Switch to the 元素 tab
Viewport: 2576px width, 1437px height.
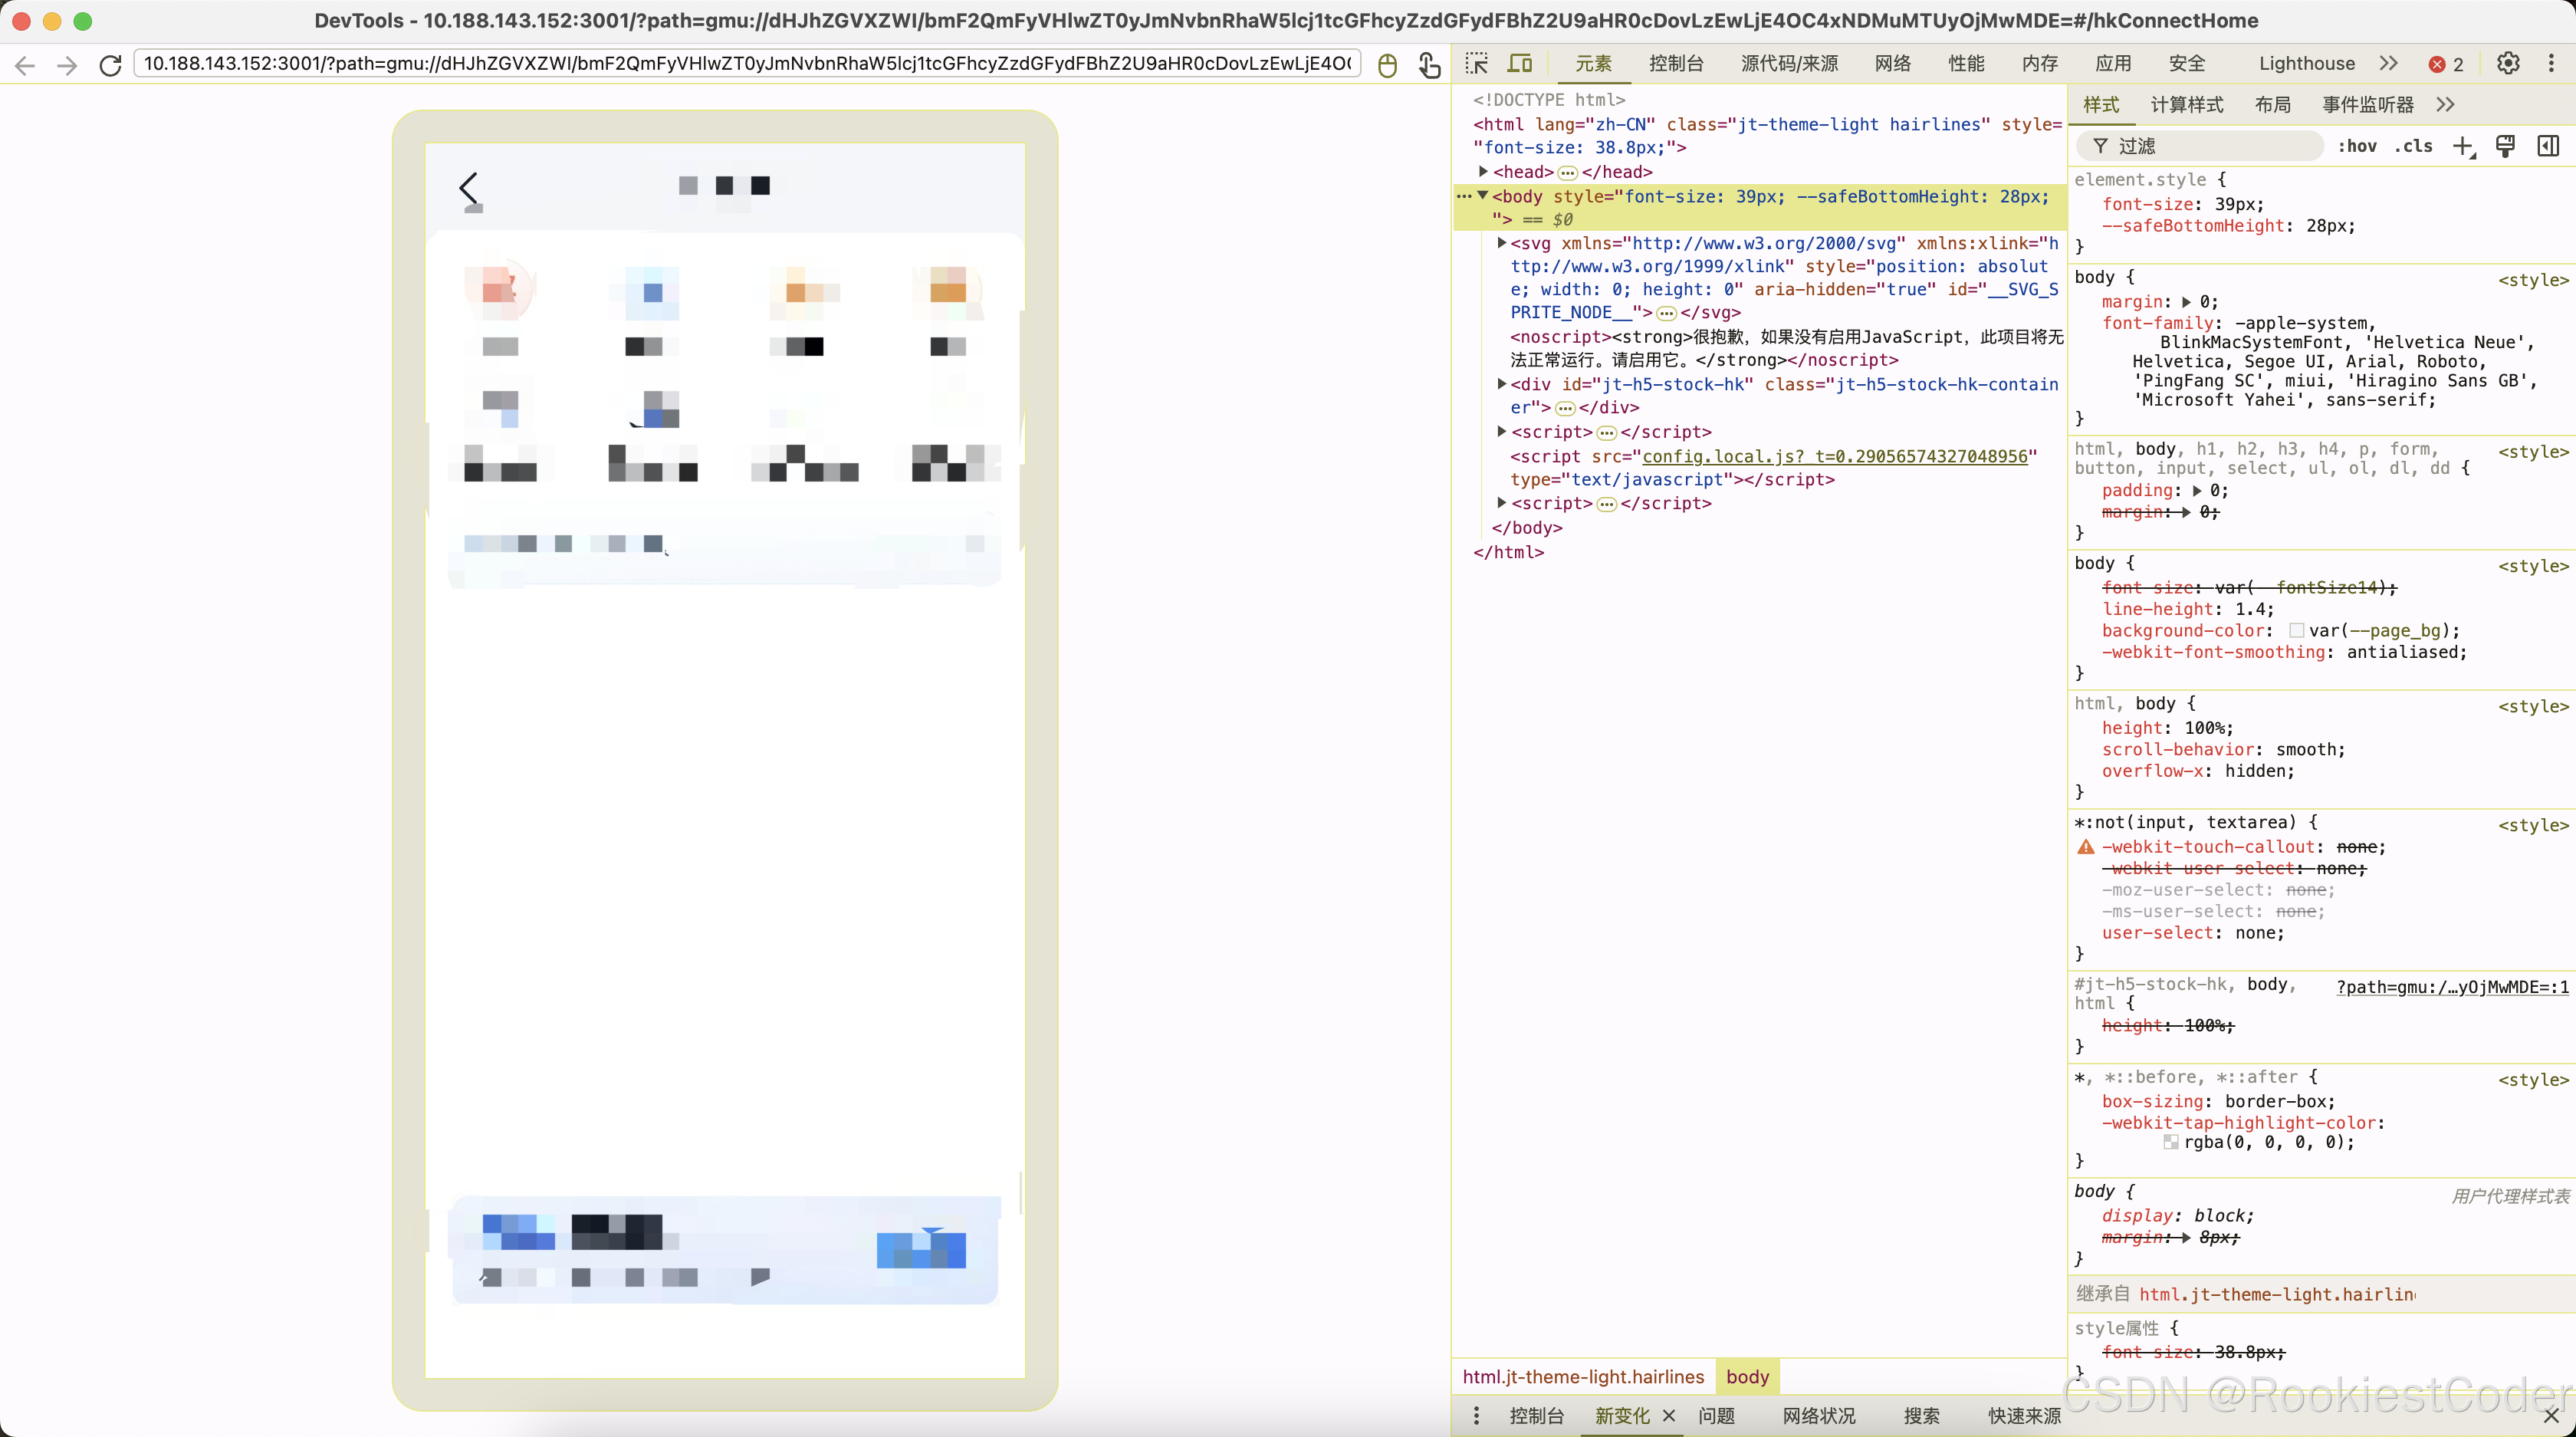pyautogui.click(x=1593, y=64)
